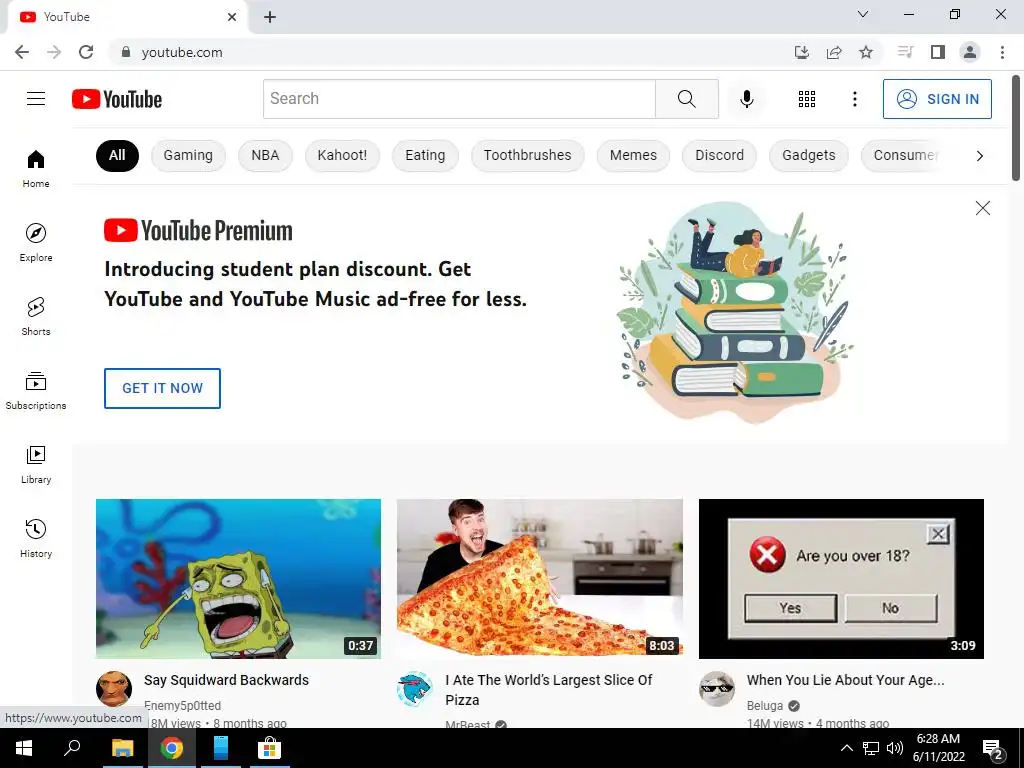This screenshot has height=768, width=1024.
Task: Select the All chip
Action: 117,155
